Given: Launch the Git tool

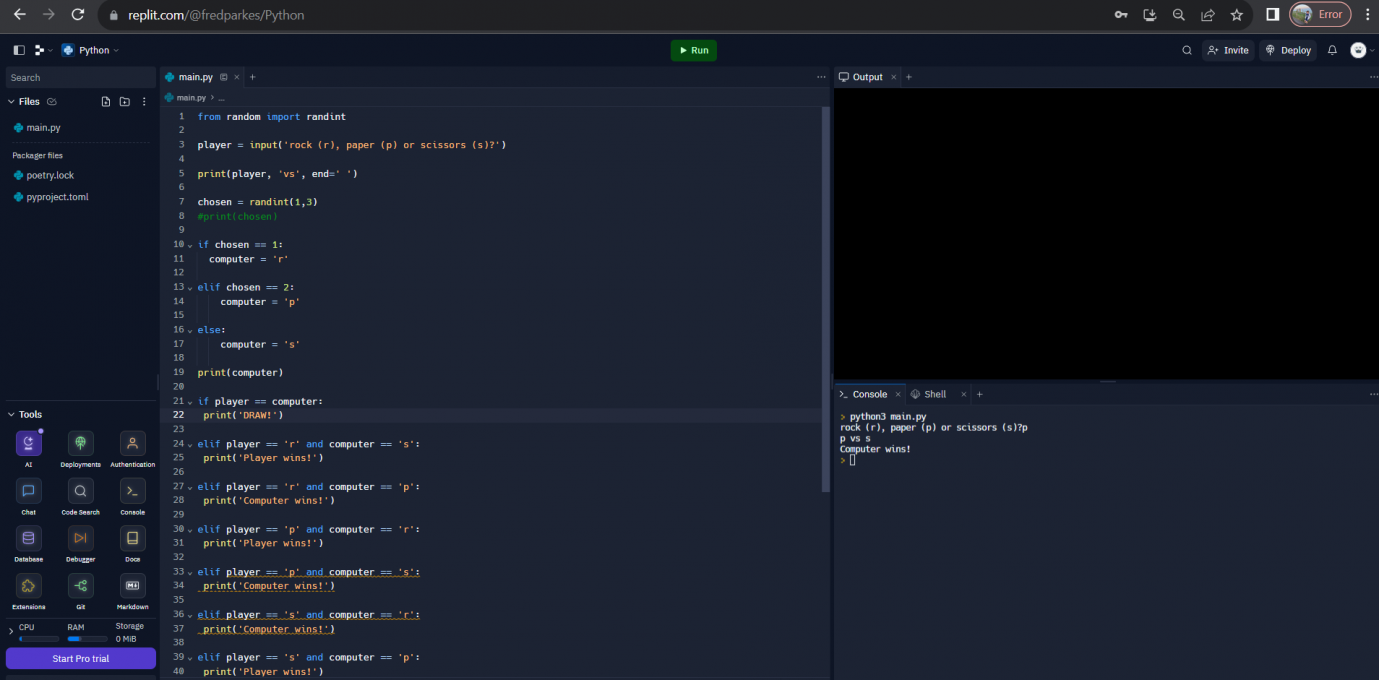Looking at the screenshot, I should point(80,586).
